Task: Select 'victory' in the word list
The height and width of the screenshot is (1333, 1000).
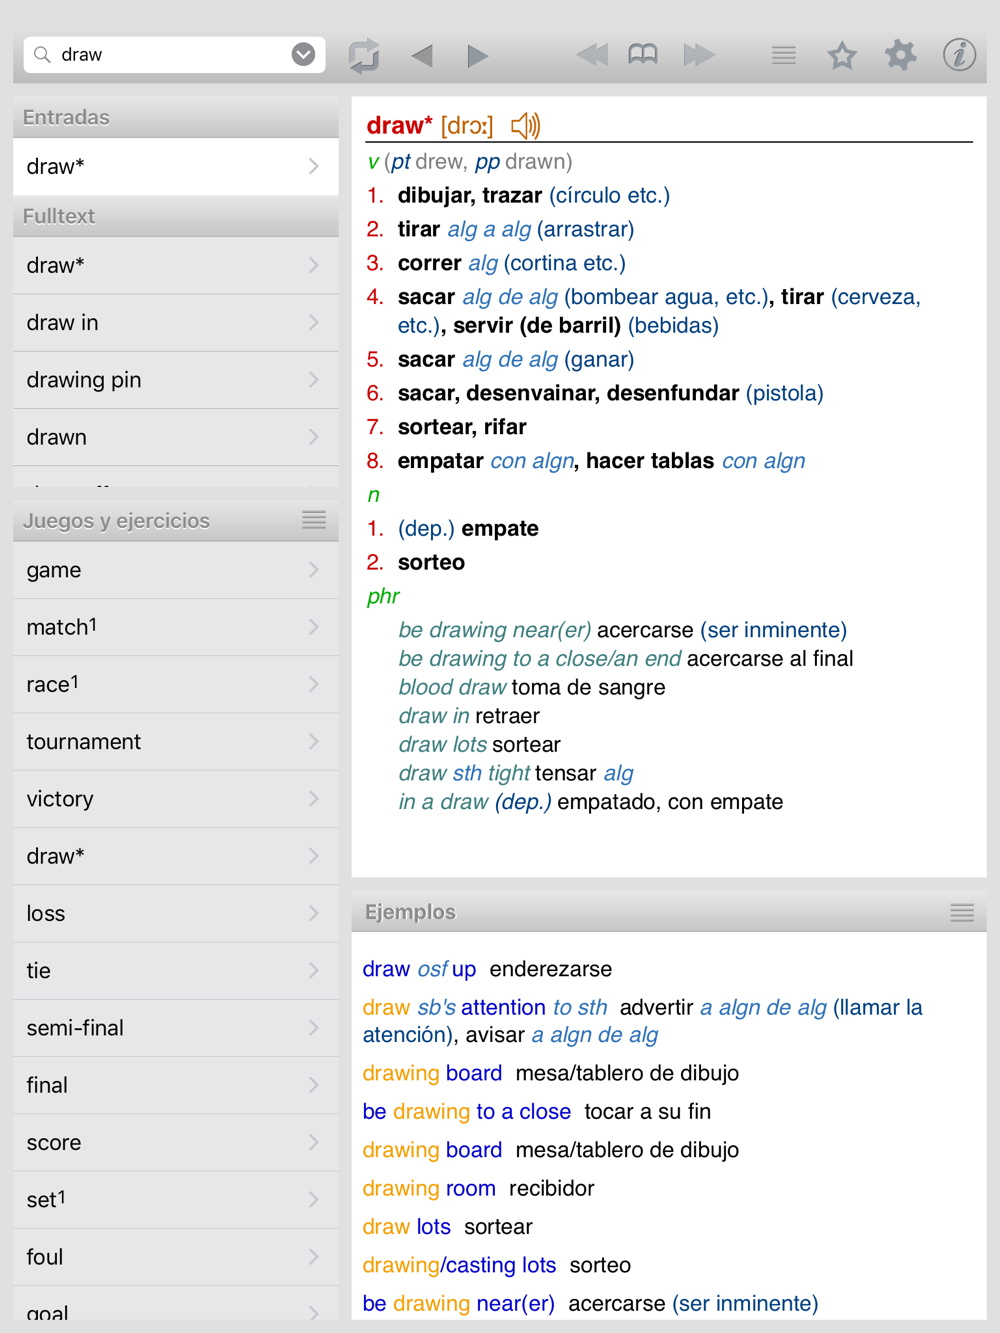Action: pos(176,799)
